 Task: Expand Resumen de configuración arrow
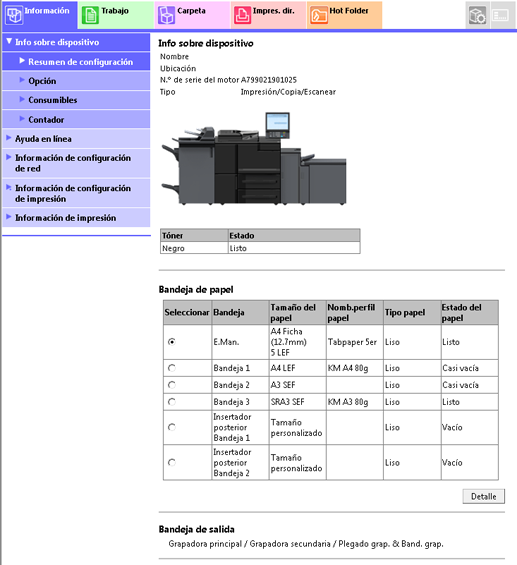pos(22,61)
